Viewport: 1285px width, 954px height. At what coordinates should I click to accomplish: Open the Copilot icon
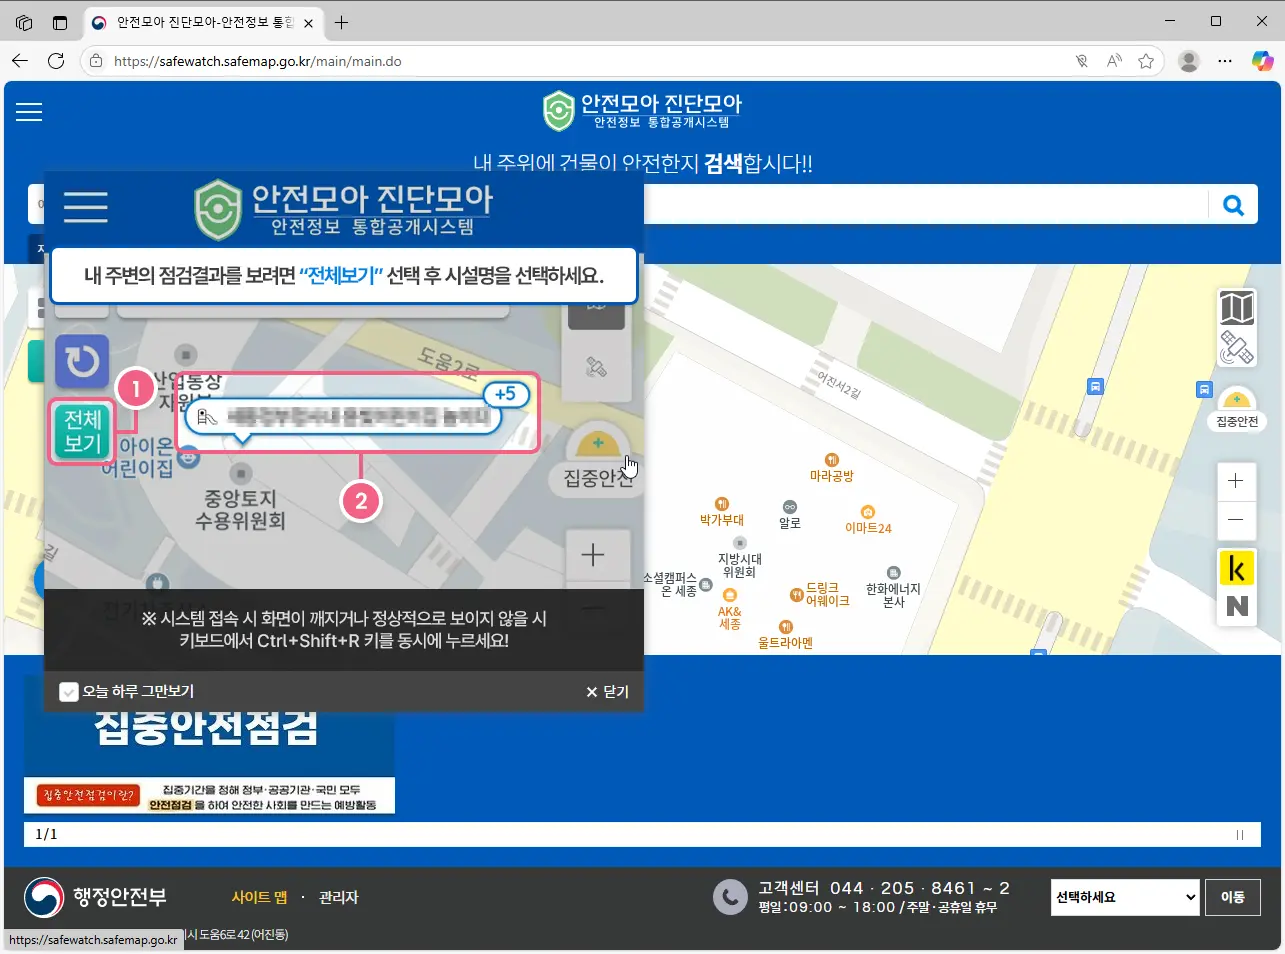pos(1263,61)
